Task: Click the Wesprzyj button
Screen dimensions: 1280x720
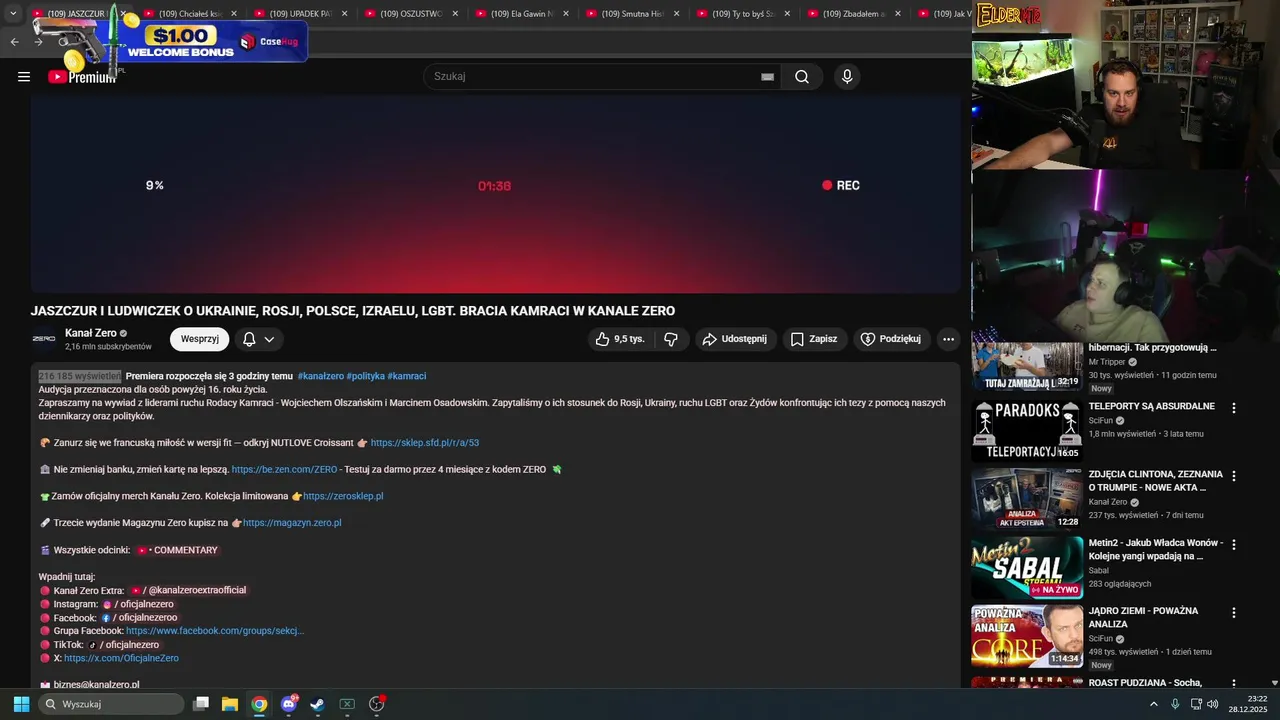Action: coord(199,339)
